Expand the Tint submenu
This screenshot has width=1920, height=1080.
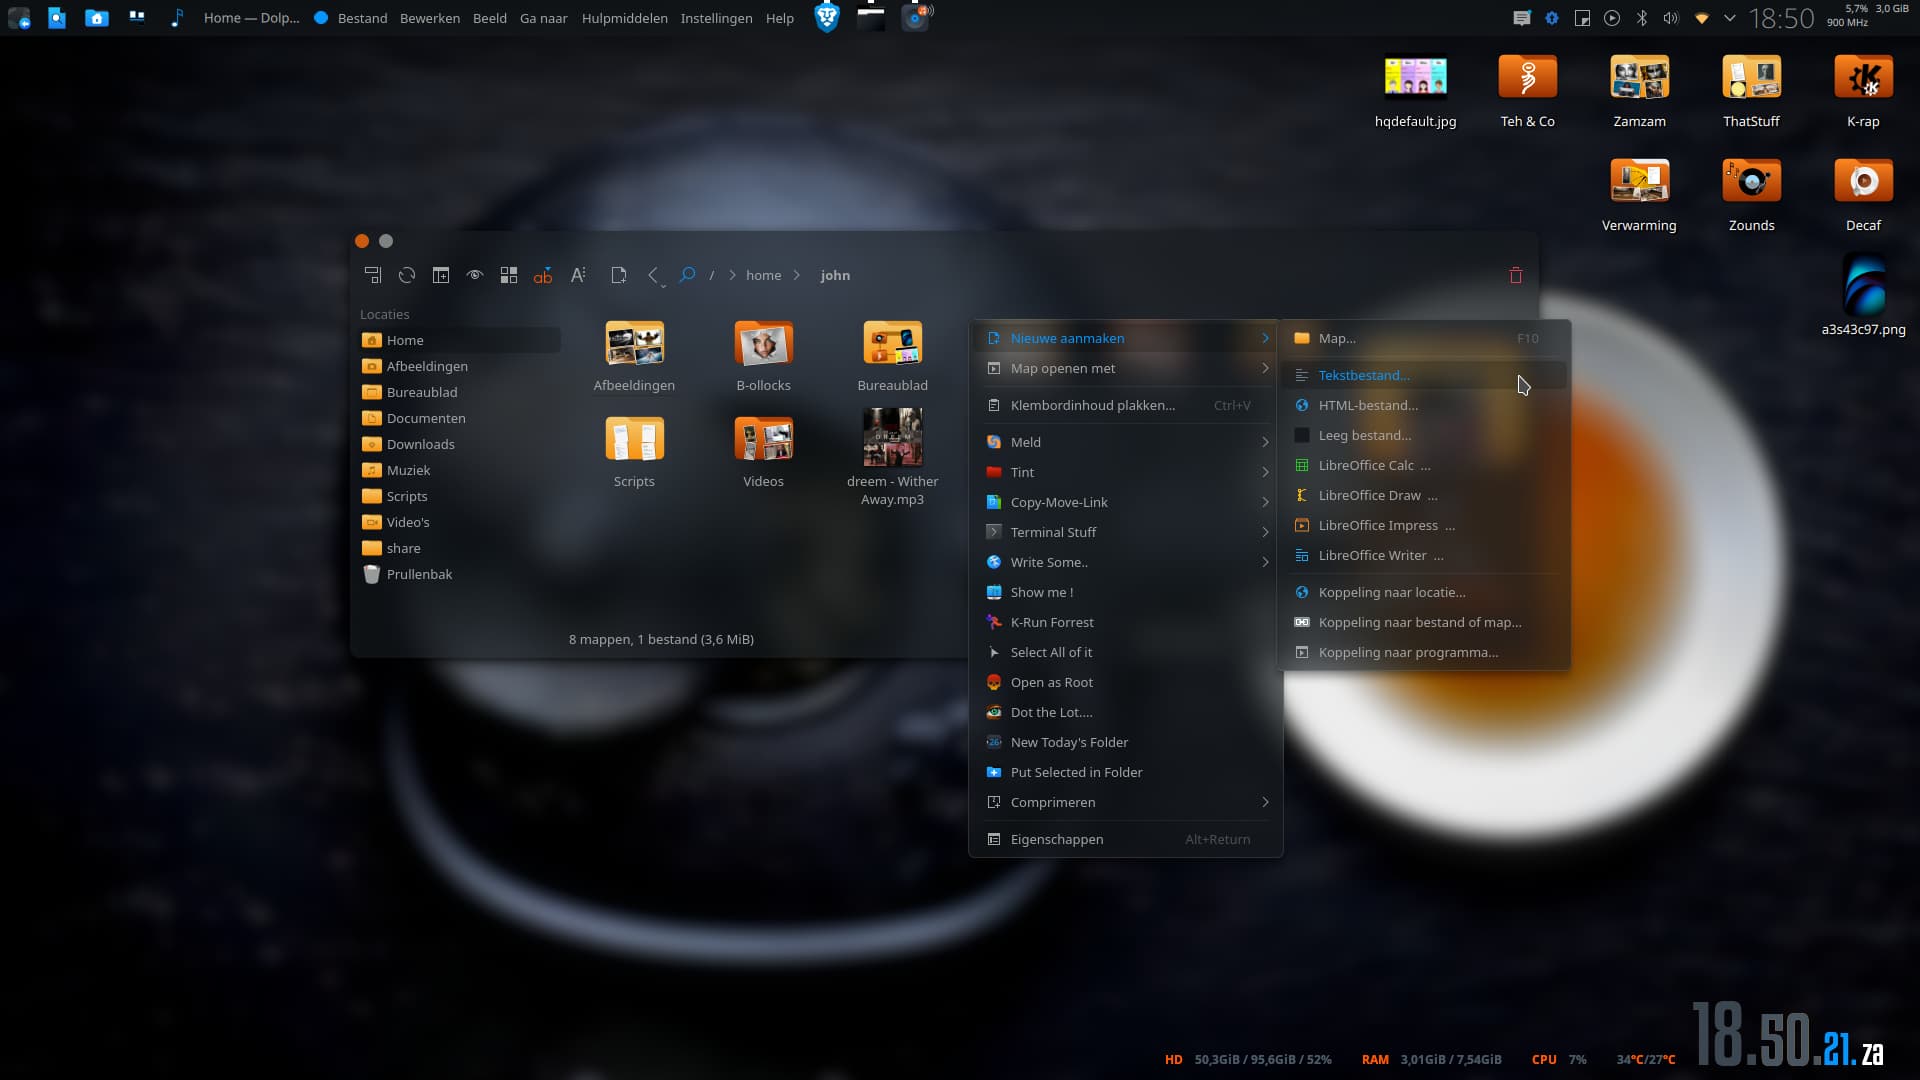(x=1126, y=472)
